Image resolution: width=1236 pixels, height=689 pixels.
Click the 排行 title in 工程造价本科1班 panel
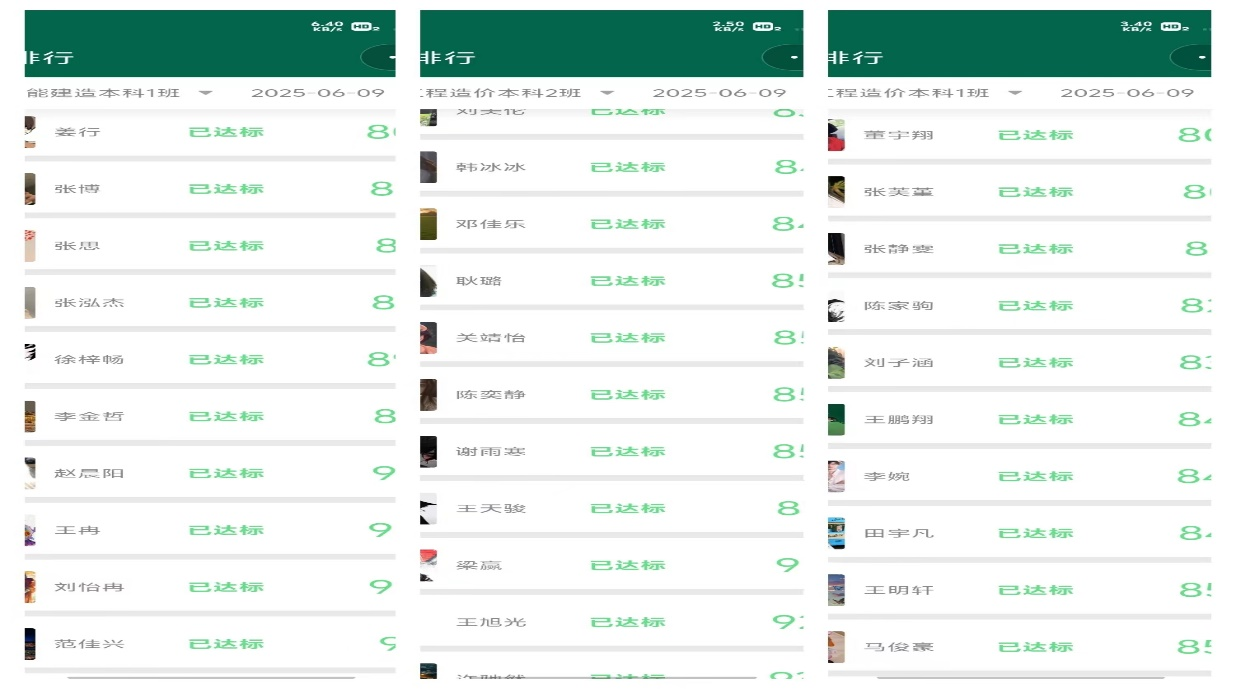(x=855, y=58)
